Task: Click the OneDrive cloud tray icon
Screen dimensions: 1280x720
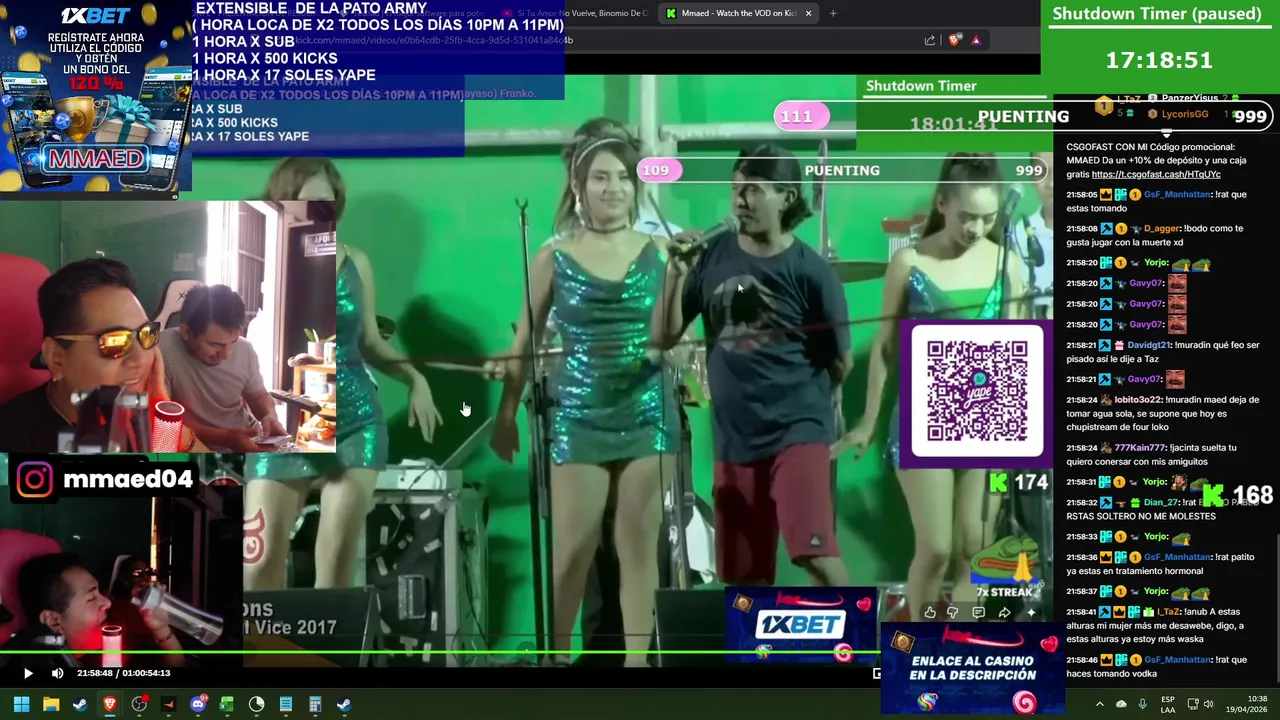Action: tap(1121, 704)
